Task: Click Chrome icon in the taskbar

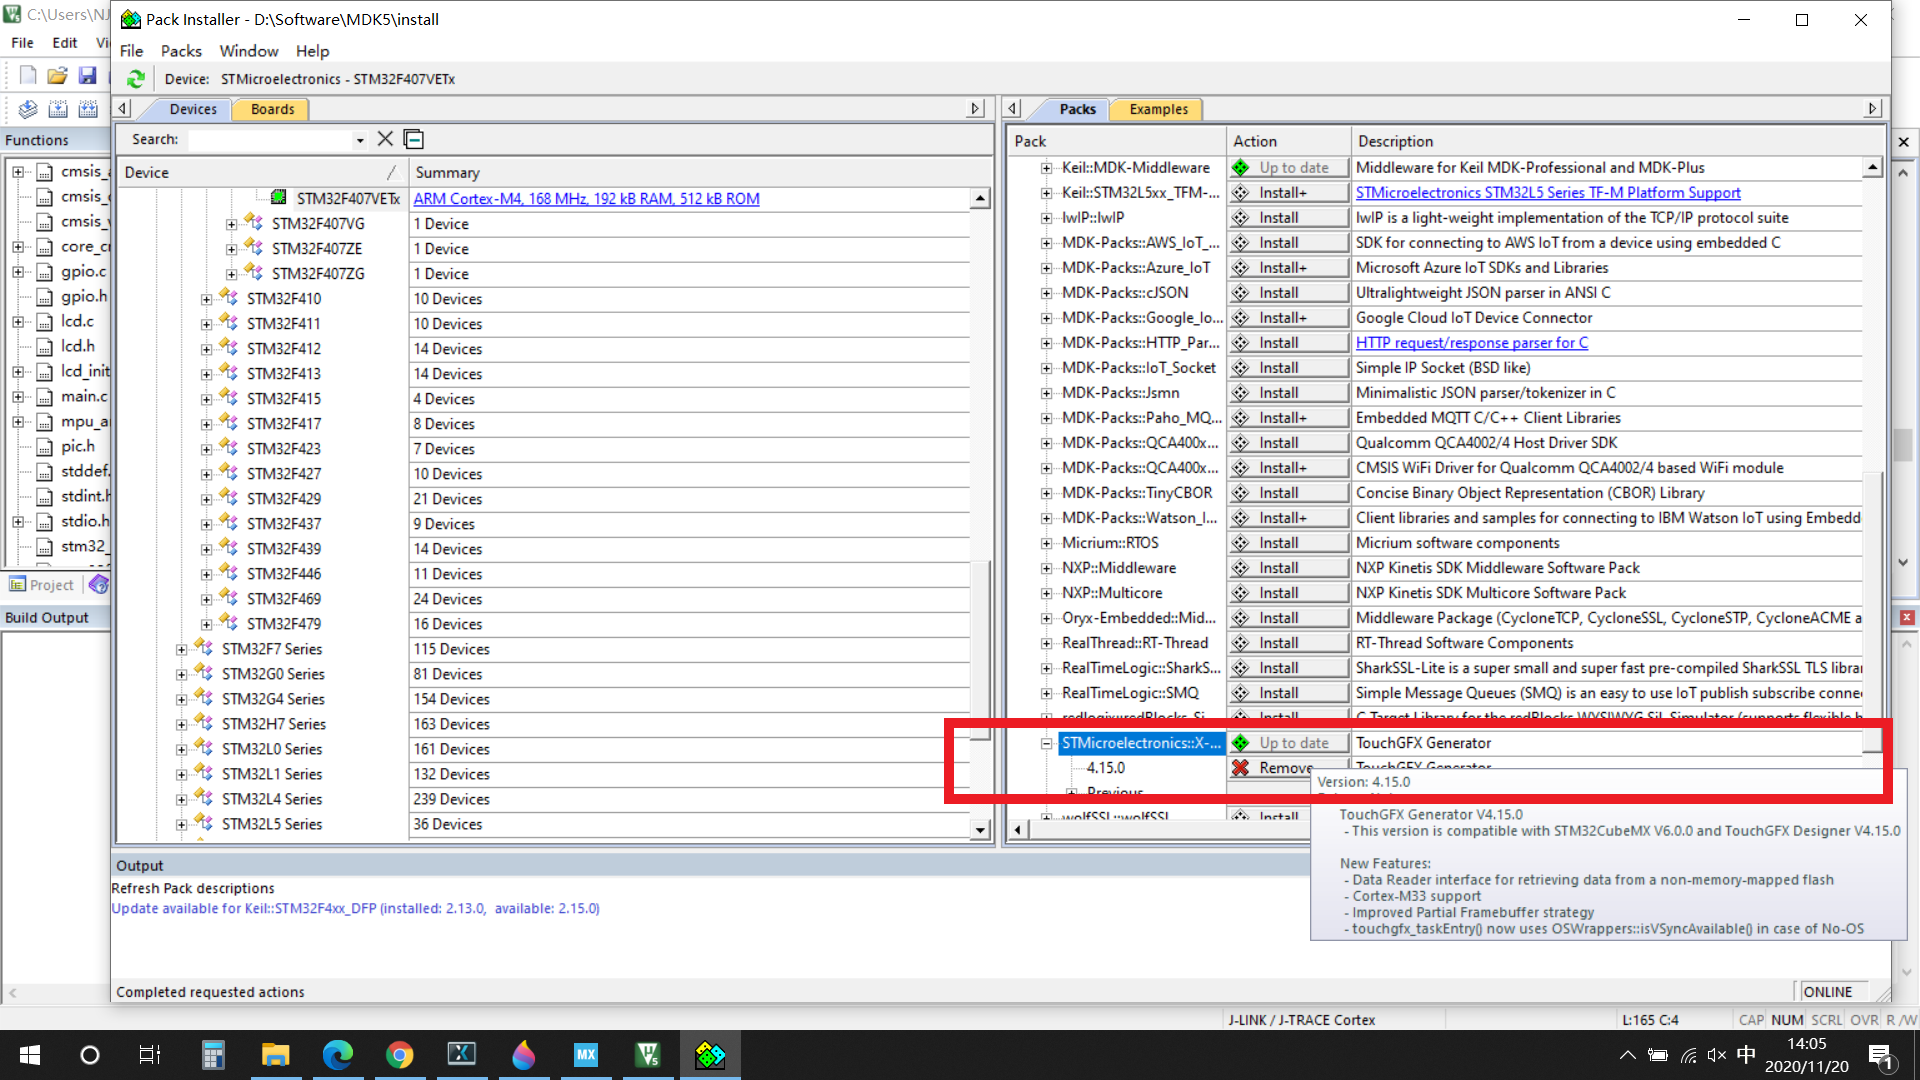Action: point(400,1055)
